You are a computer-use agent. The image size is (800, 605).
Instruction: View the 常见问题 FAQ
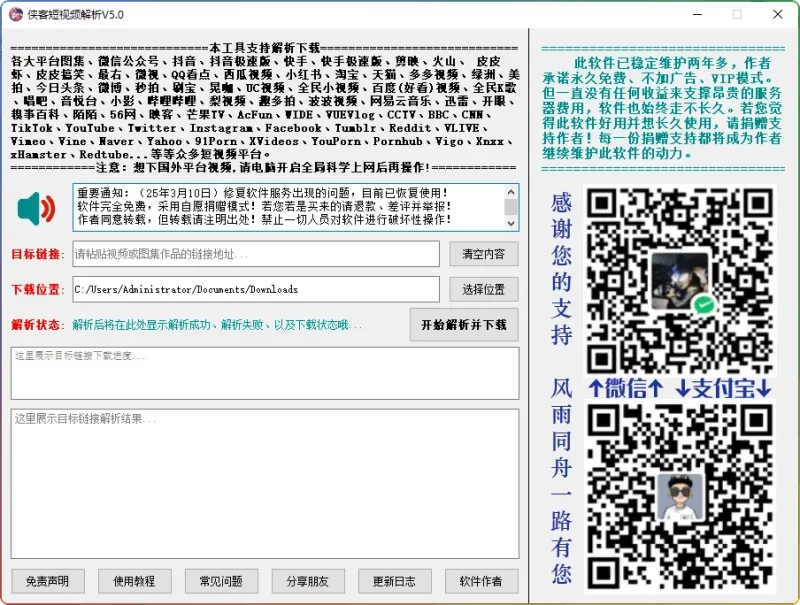click(x=221, y=582)
